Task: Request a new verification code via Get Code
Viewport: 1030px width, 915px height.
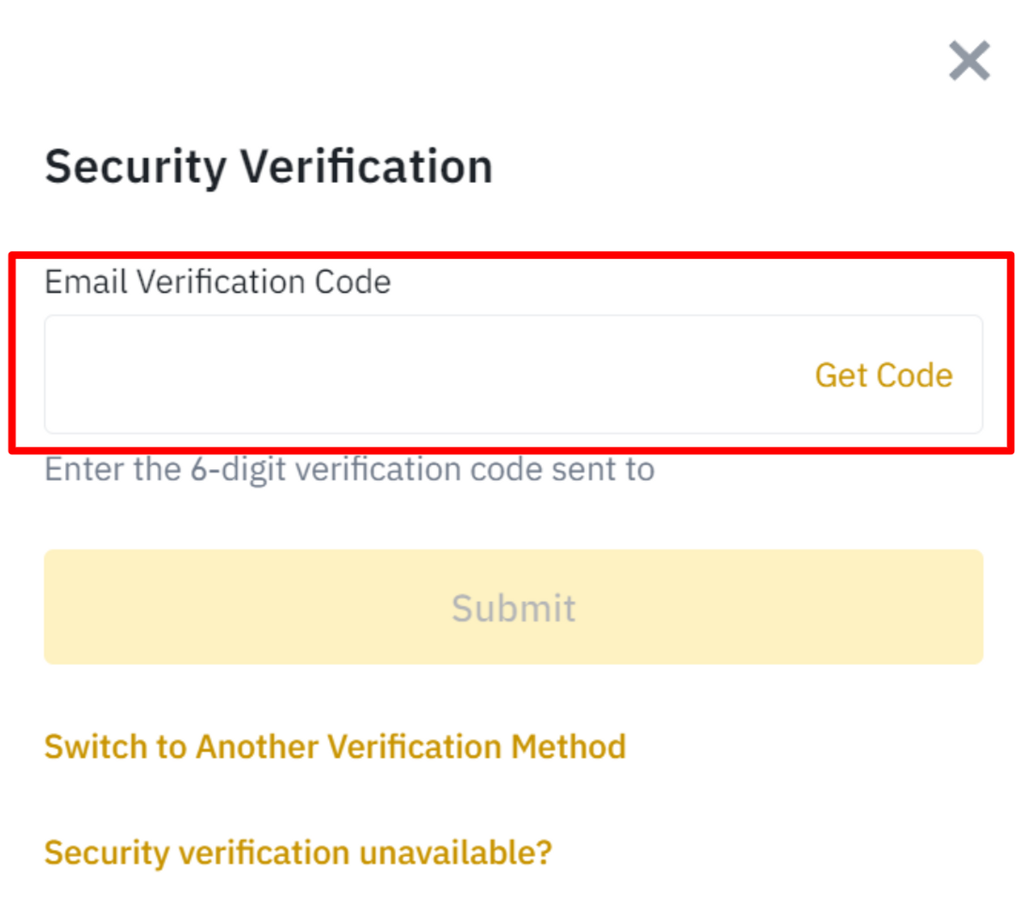Action: 883,375
